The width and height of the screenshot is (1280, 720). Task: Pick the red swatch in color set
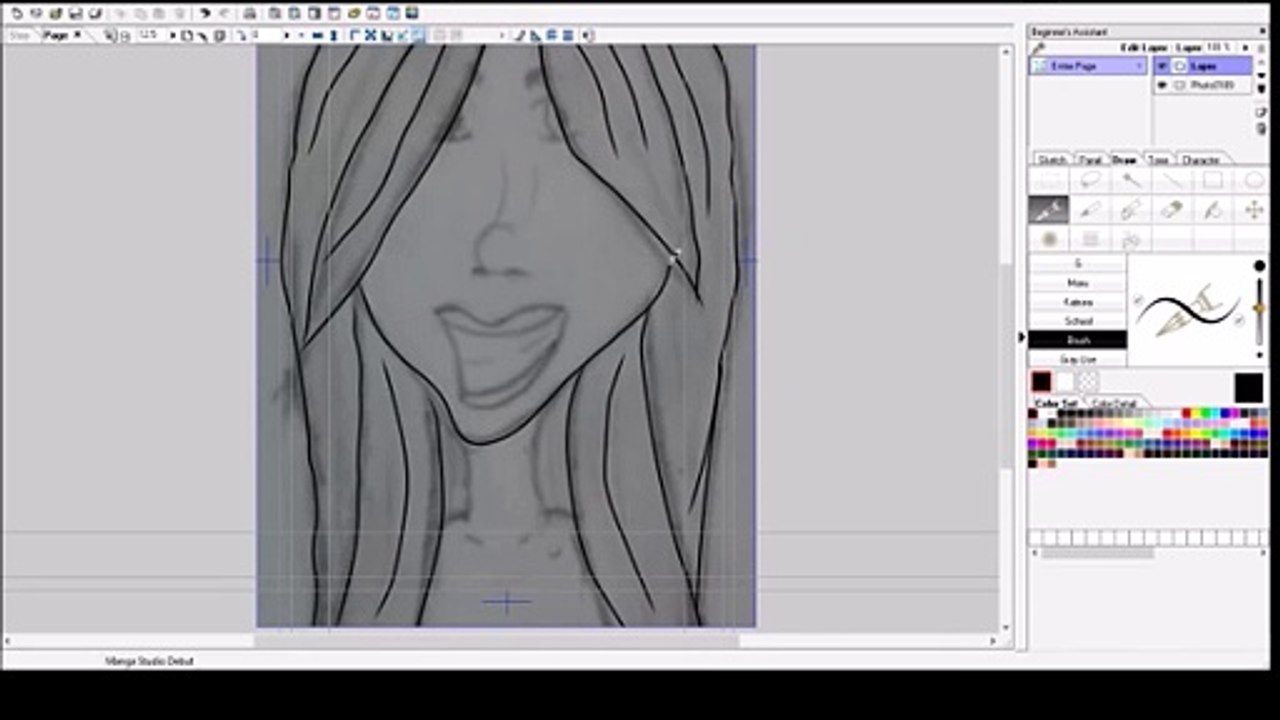(x=1186, y=413)
